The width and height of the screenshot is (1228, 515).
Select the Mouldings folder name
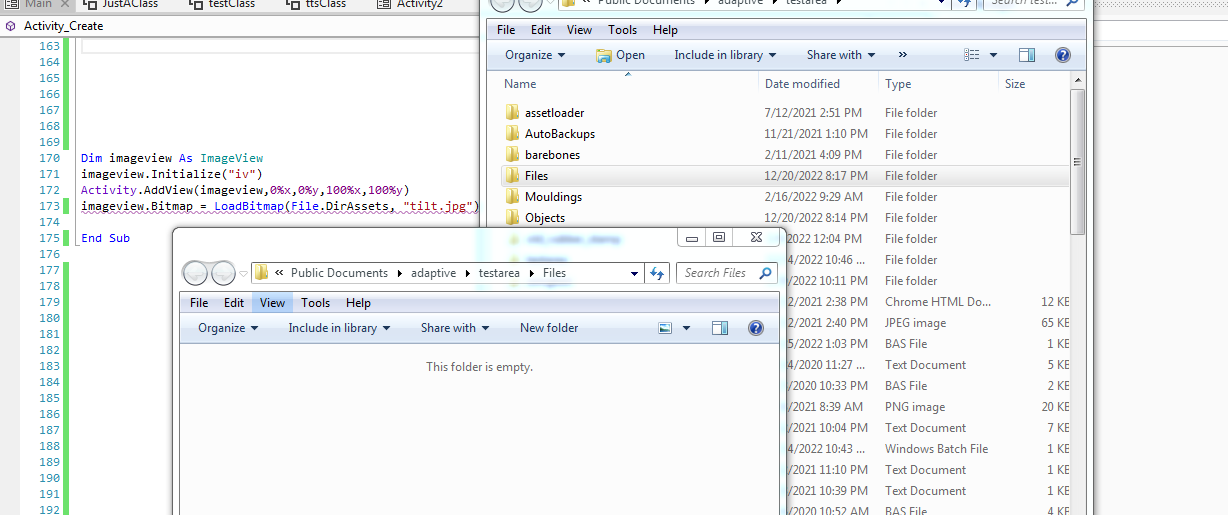553,197
